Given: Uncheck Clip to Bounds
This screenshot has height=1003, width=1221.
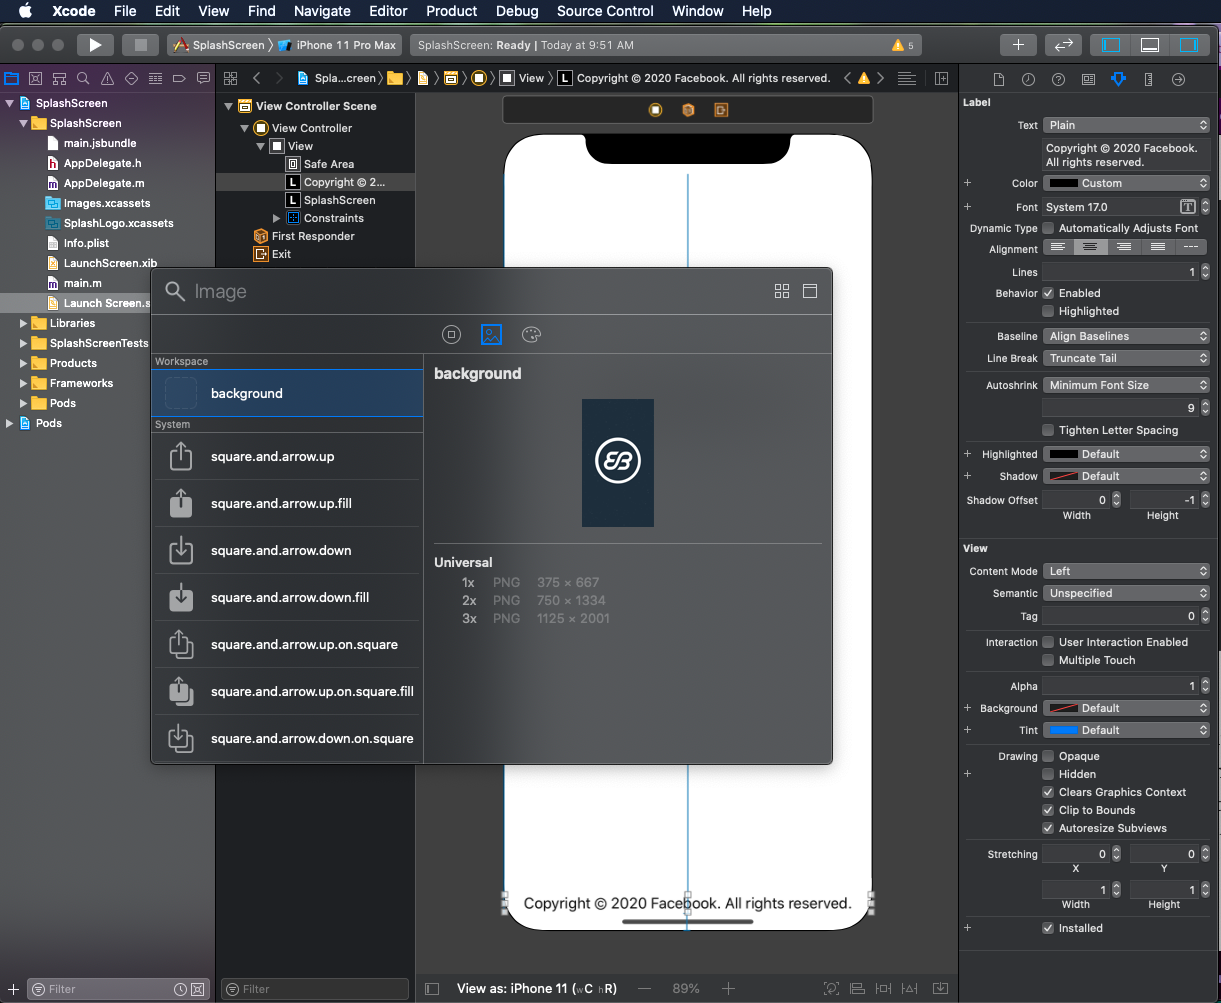Looking at the screenshot, I should [x=1048, y=810].
